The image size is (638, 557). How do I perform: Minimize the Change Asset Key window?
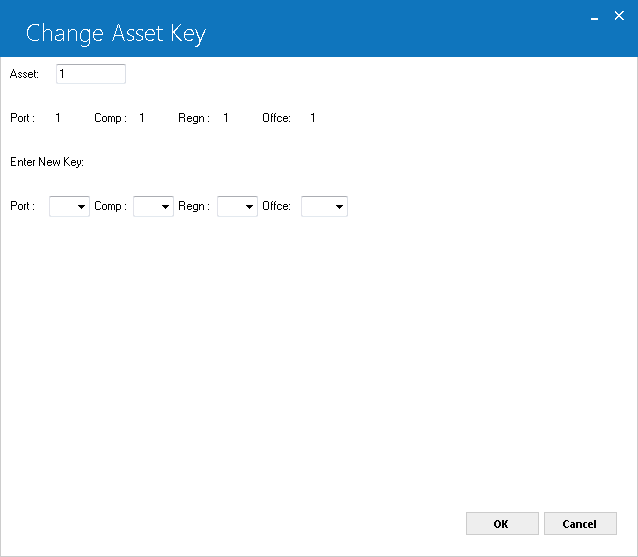[x=594, y=17]
